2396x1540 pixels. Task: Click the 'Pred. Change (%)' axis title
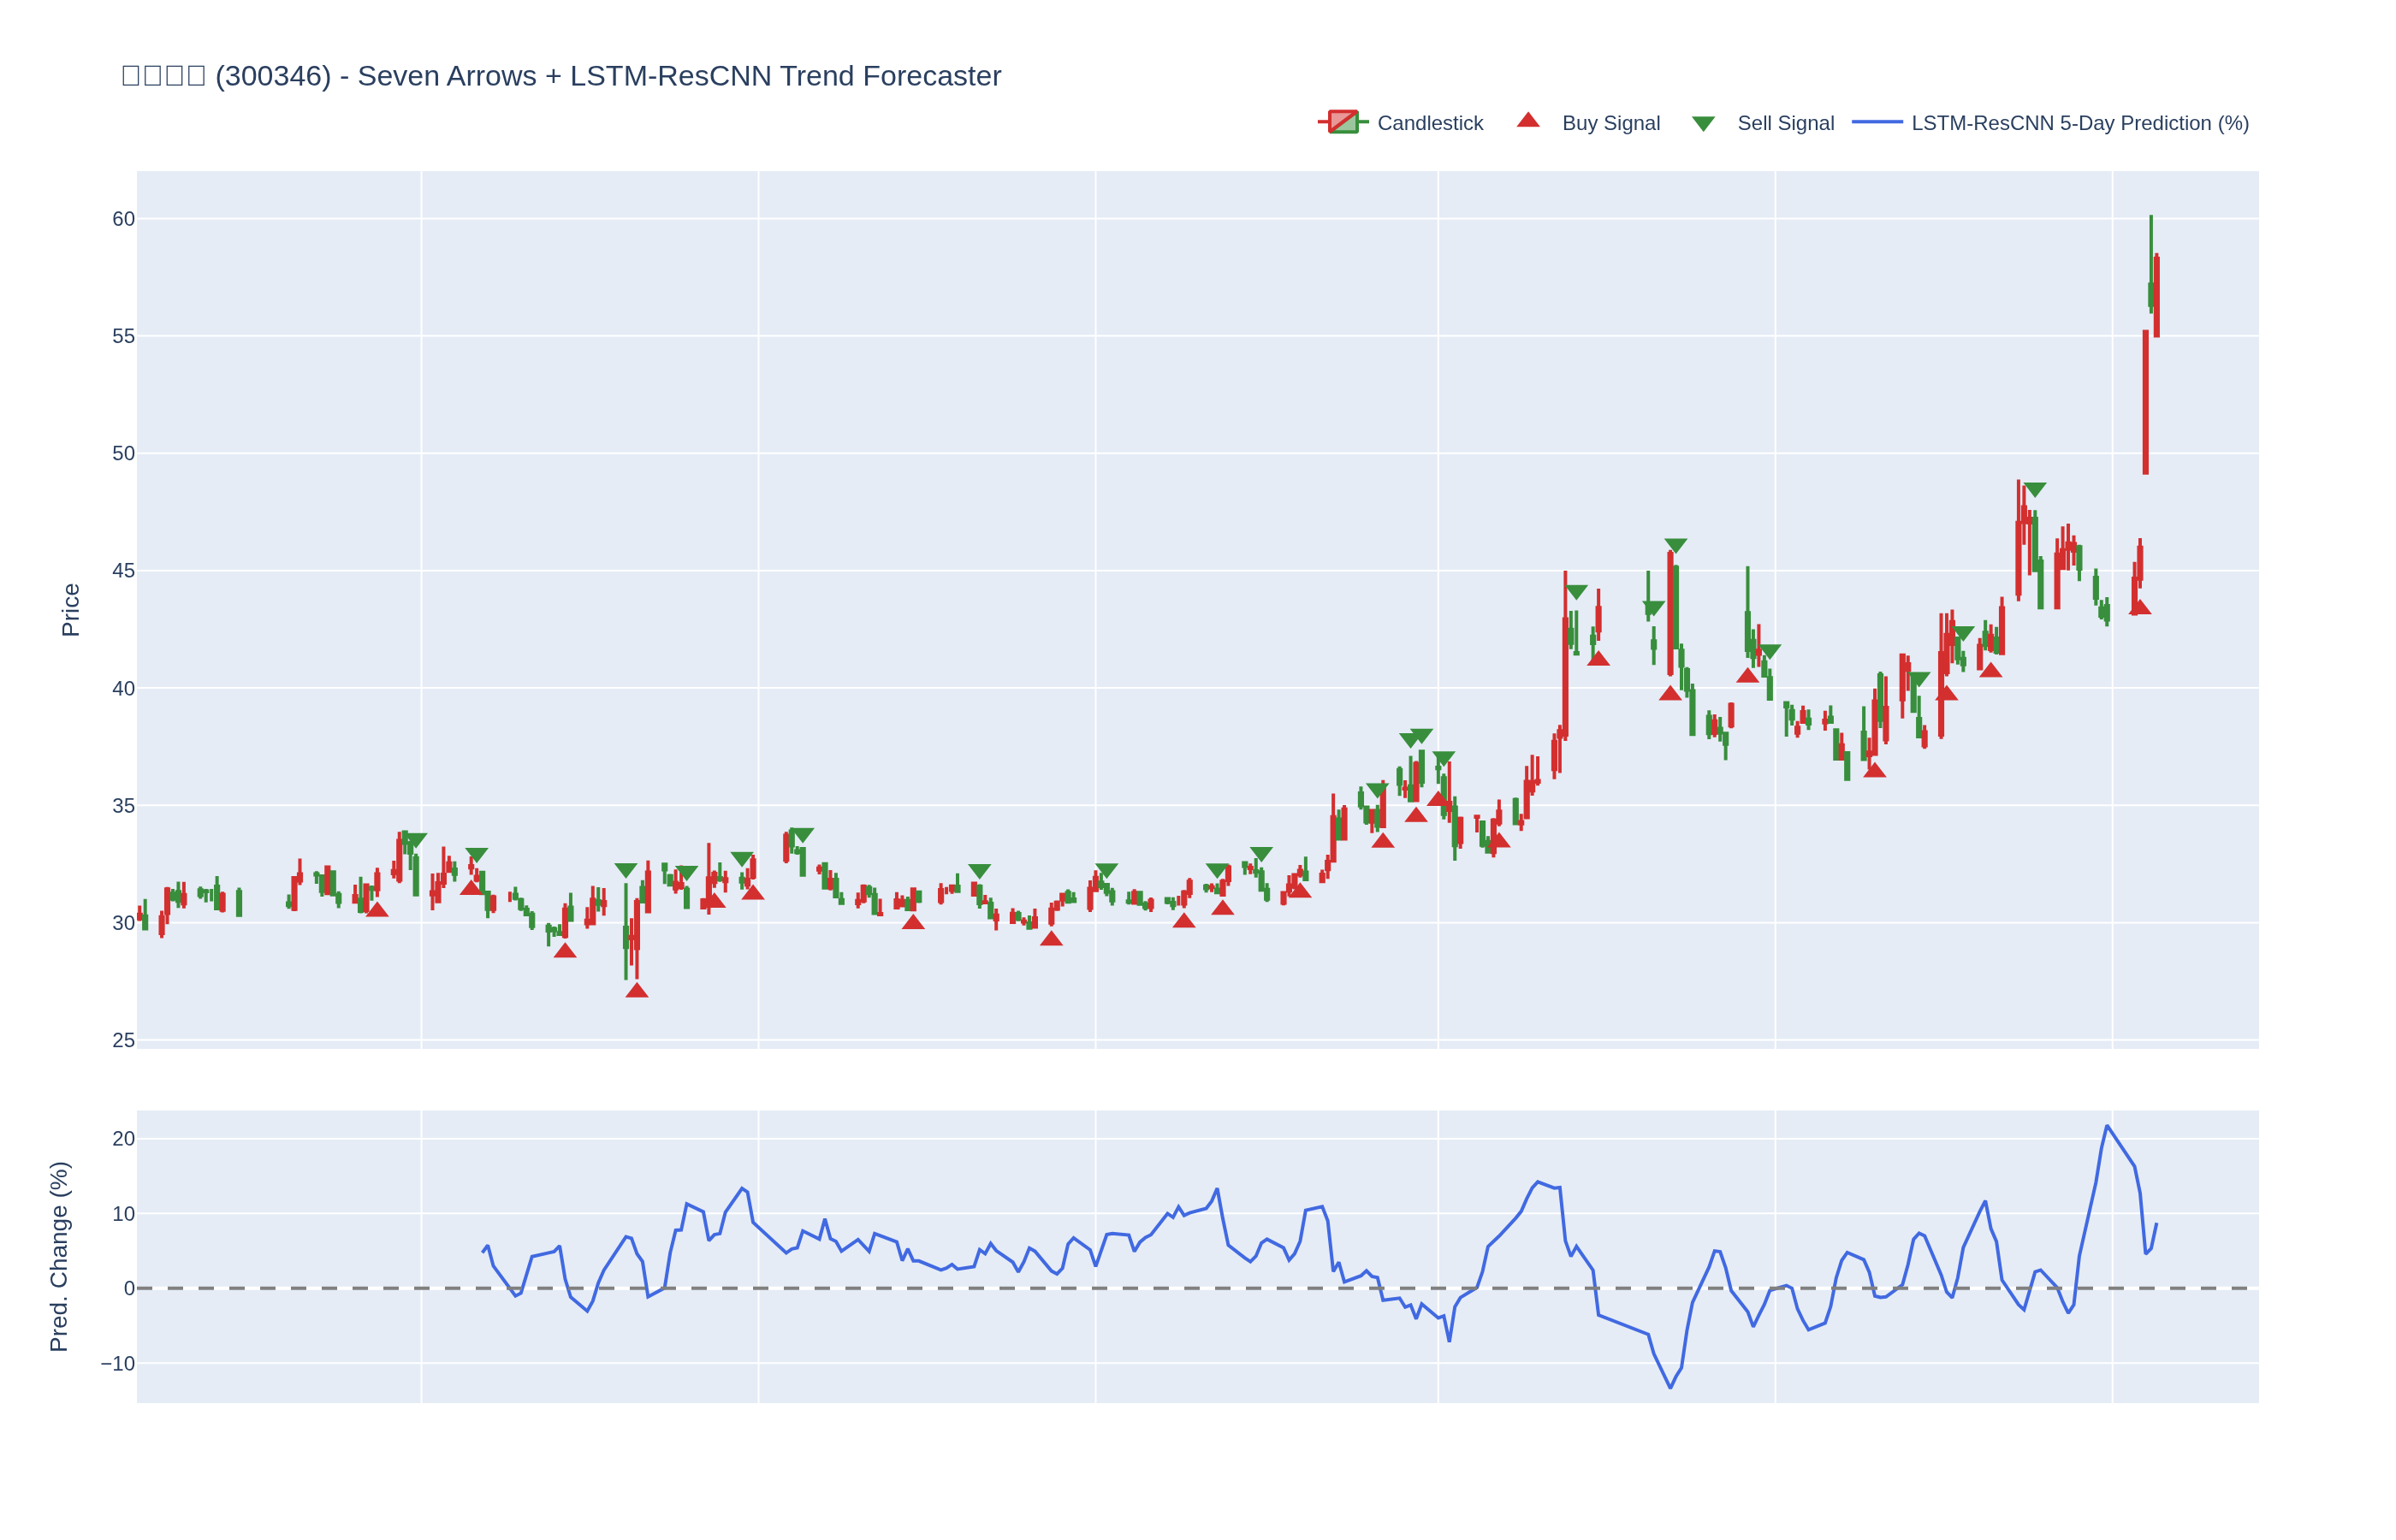click(59, 1256)
